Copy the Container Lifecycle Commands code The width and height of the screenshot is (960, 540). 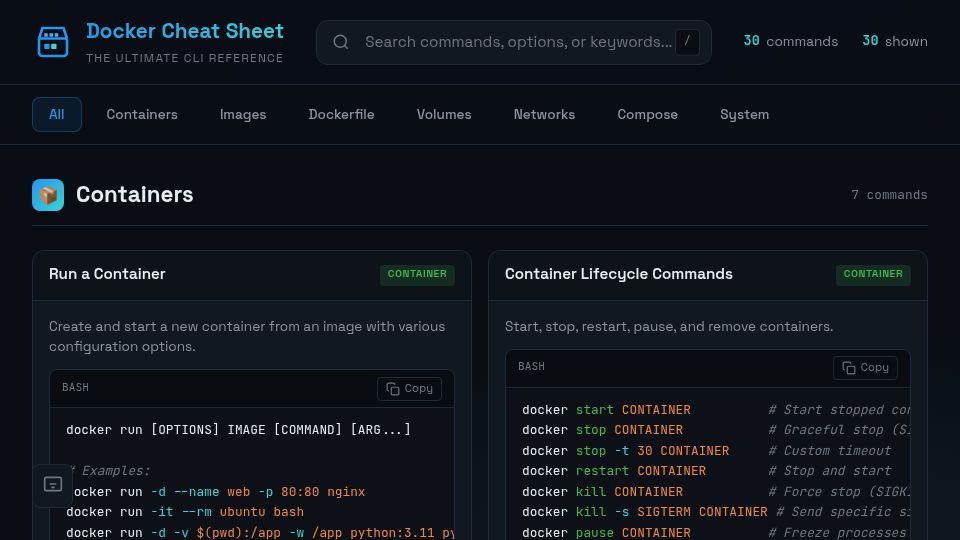point(865,368)
